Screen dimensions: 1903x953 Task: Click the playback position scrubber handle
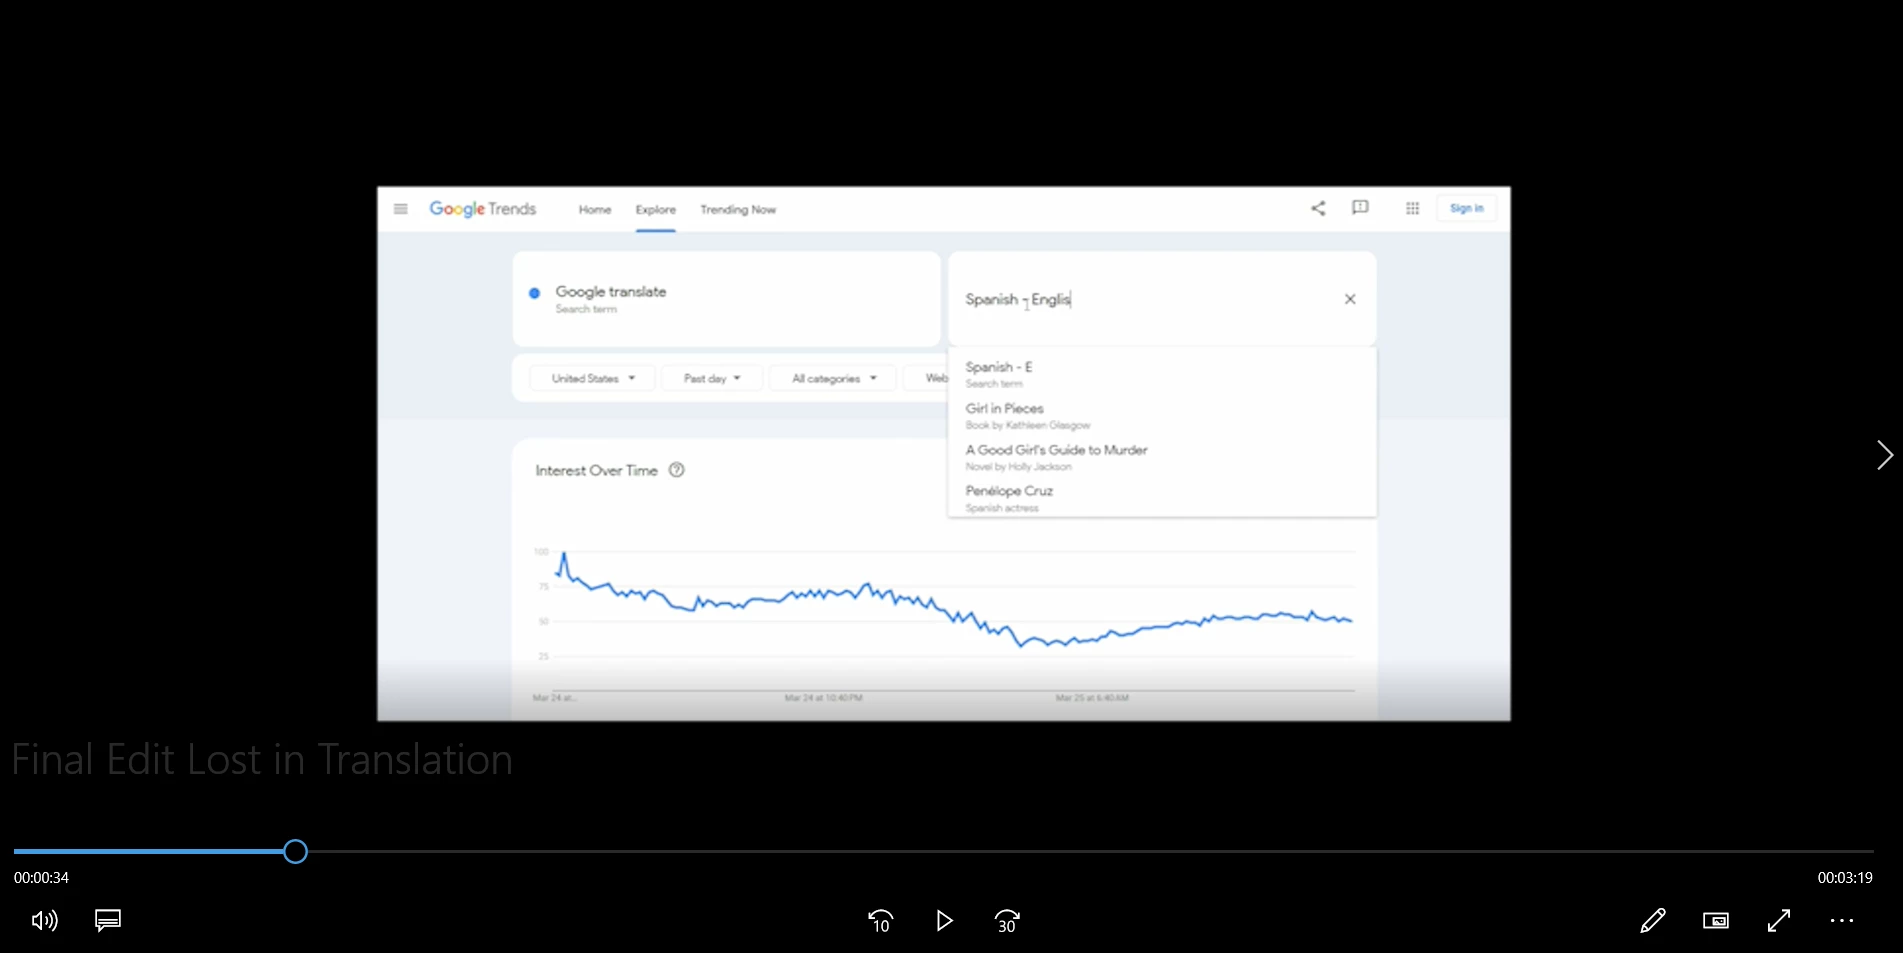(x=295, y=852)
